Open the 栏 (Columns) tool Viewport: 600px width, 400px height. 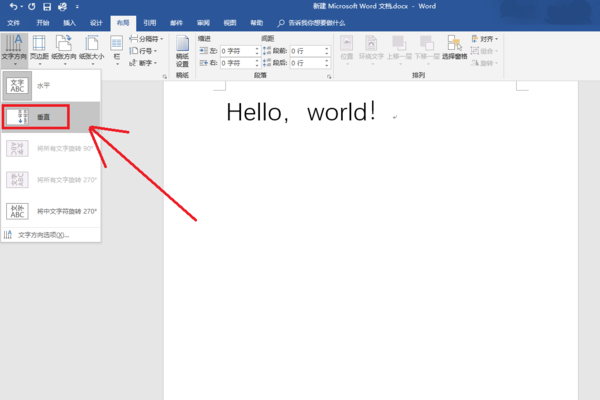pyautogui.click(x=117, y=50)
